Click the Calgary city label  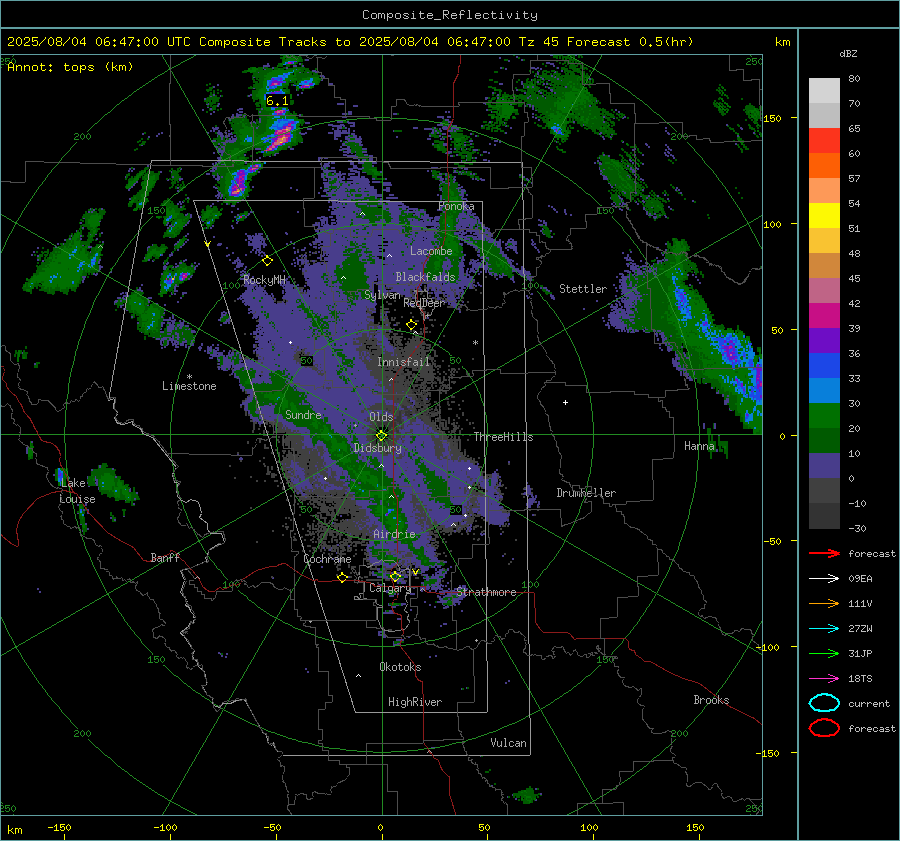pyautogui.click(x=390, y=588)
